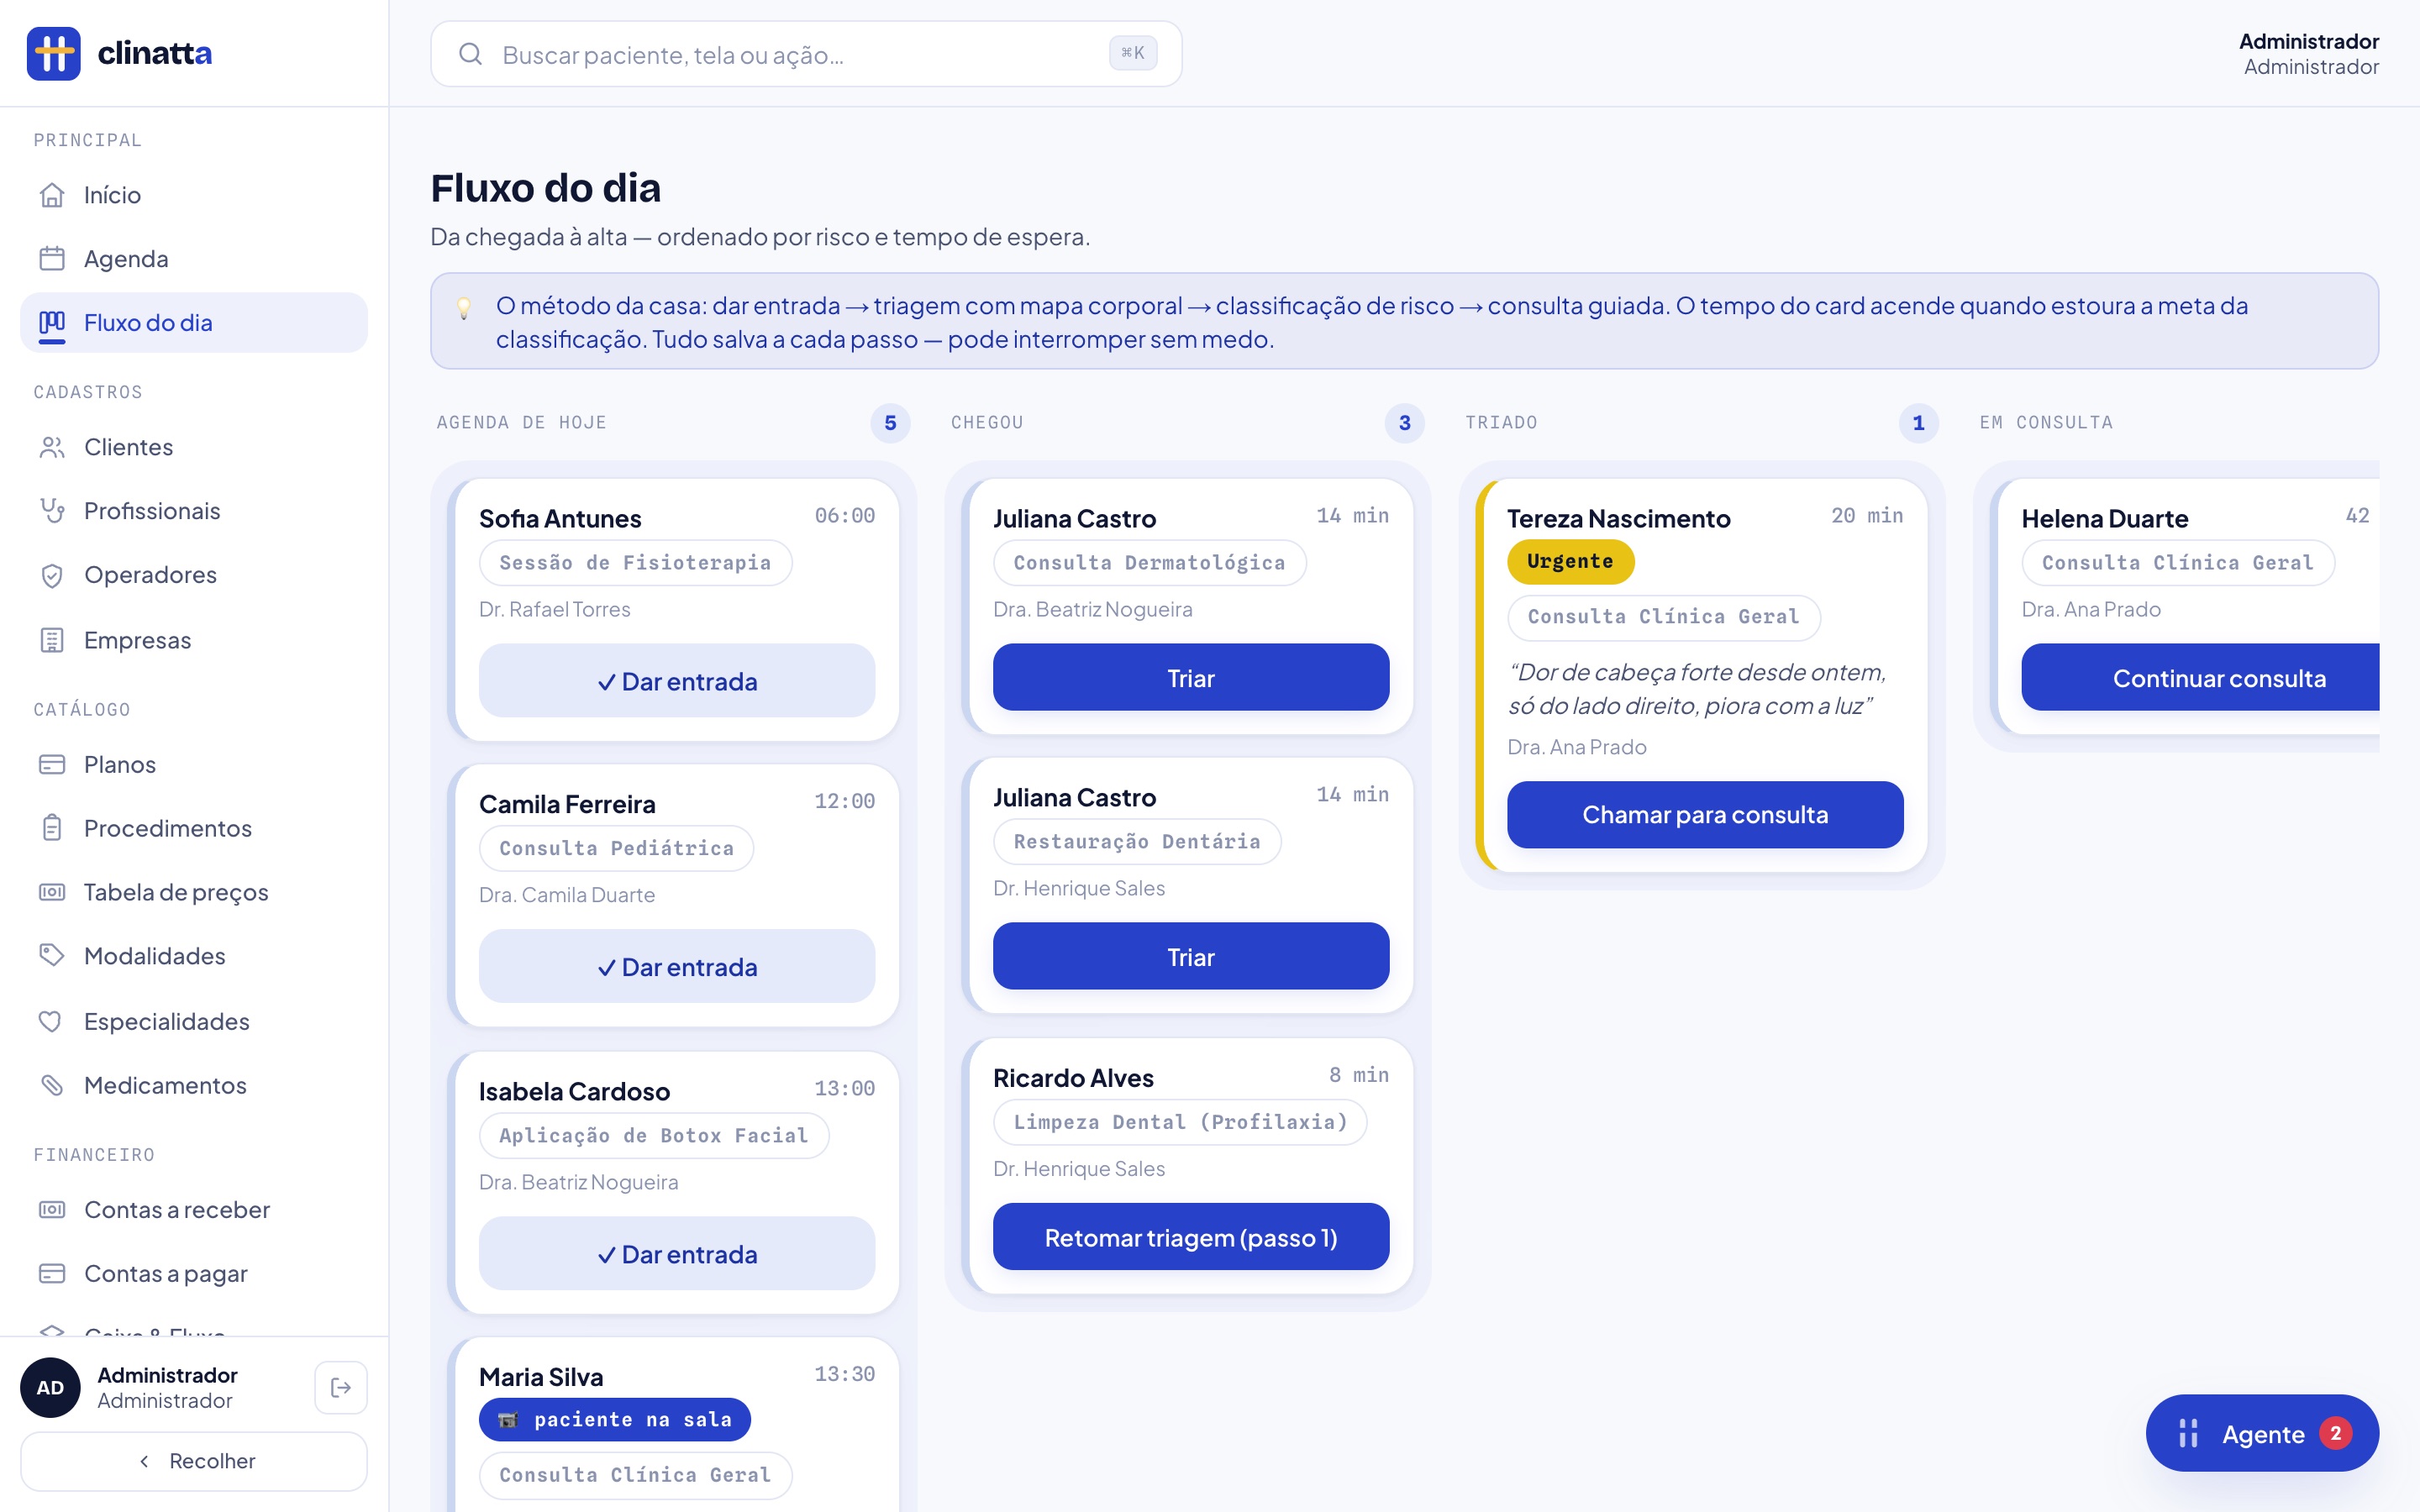This screenshot has width=2420, height=1512.
Task: Click the Clientes people icon
Action: coord(52,447)
